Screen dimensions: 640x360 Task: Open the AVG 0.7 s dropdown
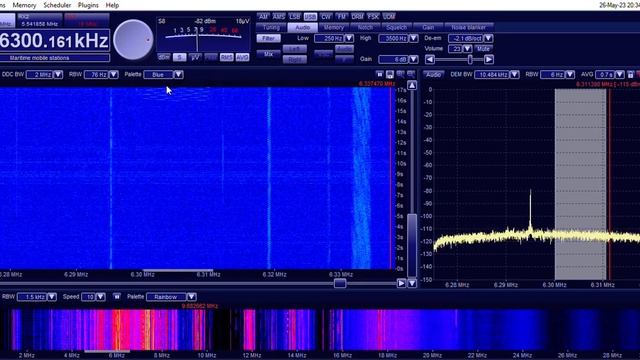[620, 75]
